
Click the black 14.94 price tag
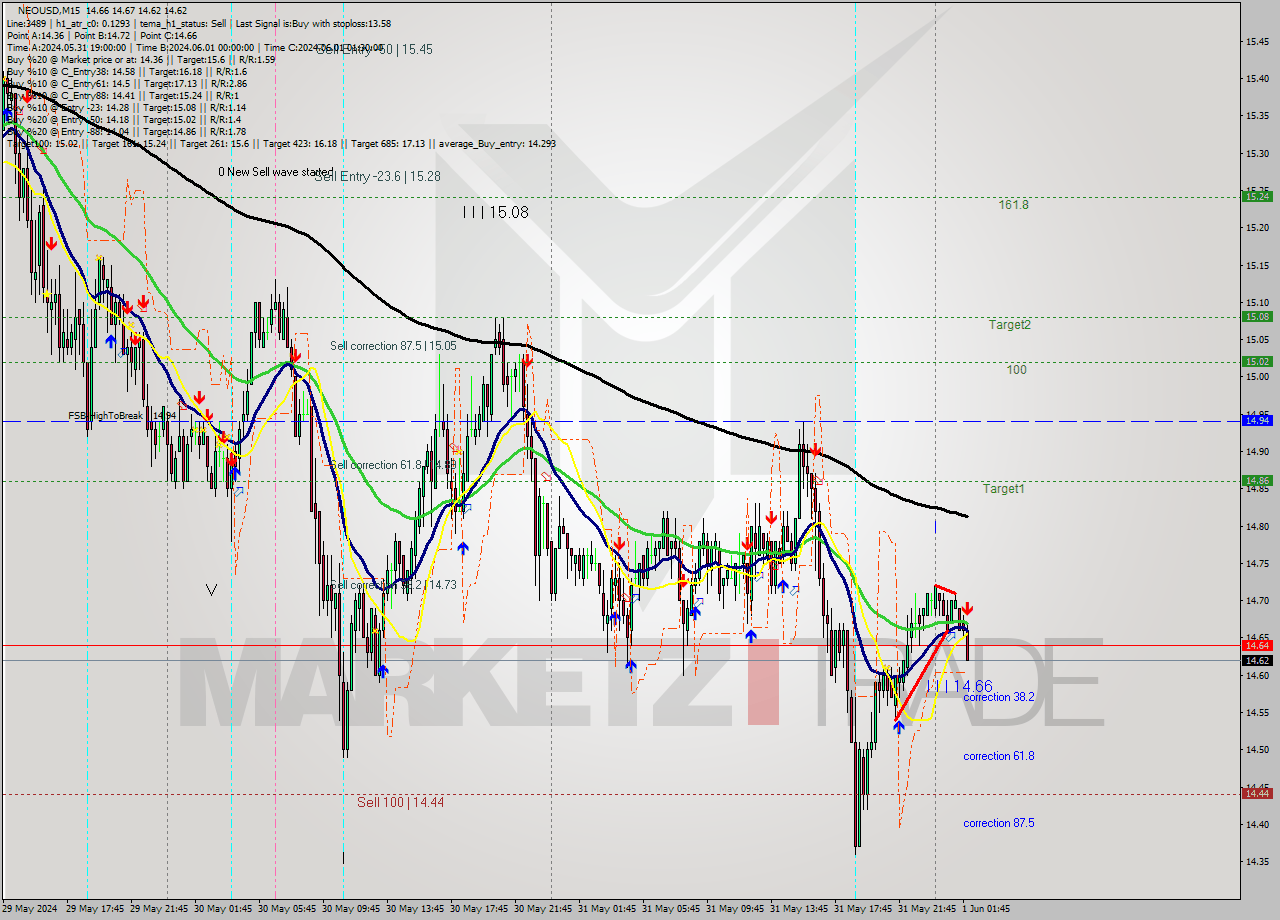[1256, 421]
